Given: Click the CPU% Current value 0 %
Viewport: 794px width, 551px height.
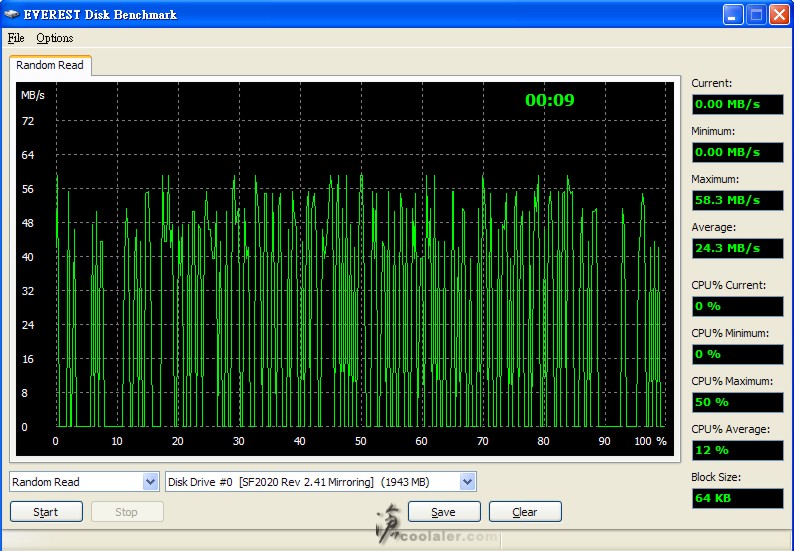Looking at the screenshot, I should (x=737, y=306).
